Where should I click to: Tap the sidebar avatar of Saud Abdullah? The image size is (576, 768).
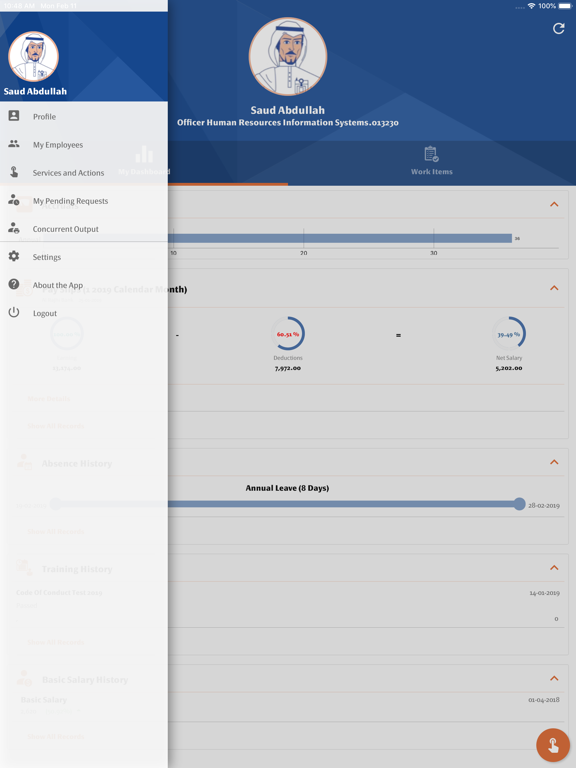[x=33, y=56]
